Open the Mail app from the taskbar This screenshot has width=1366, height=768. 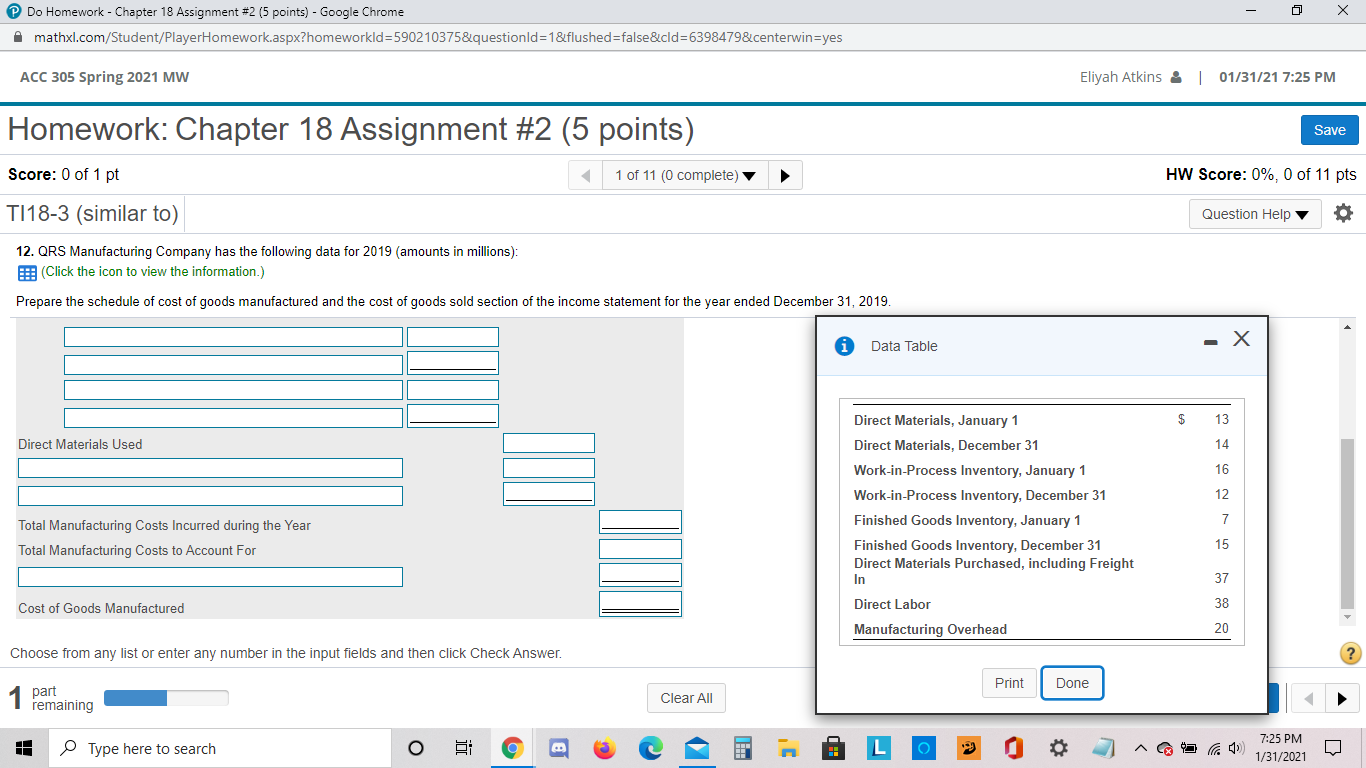696,748
